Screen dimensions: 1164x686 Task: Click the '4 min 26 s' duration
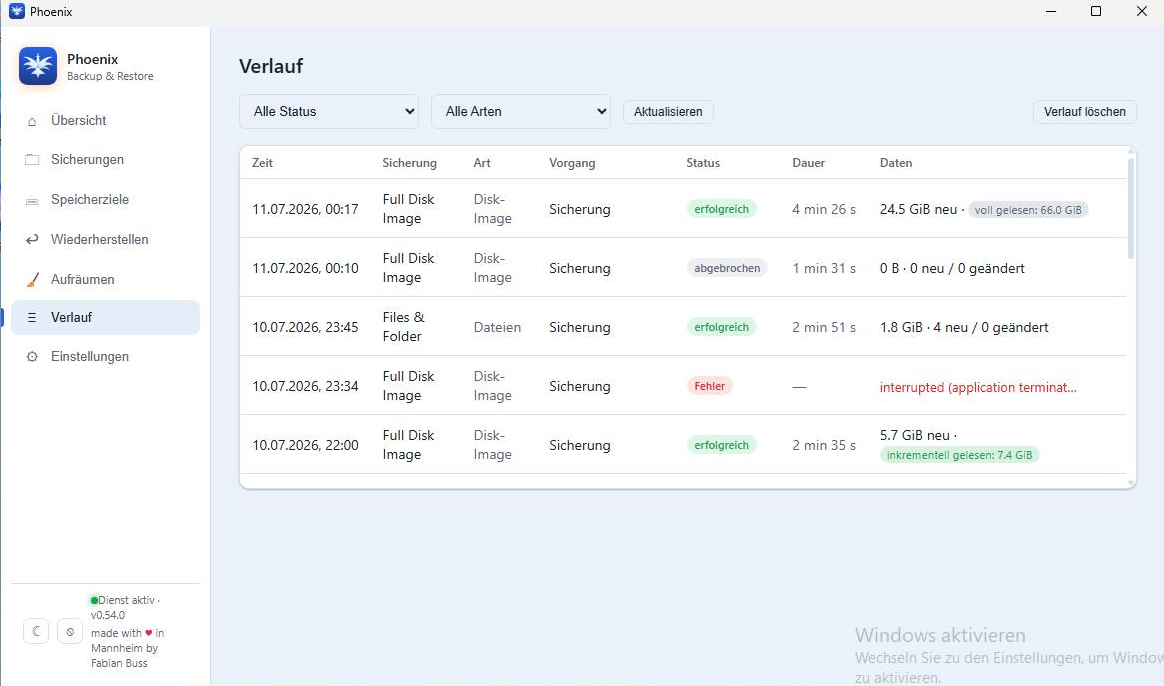pyautogui.click(x=824, y=209)
